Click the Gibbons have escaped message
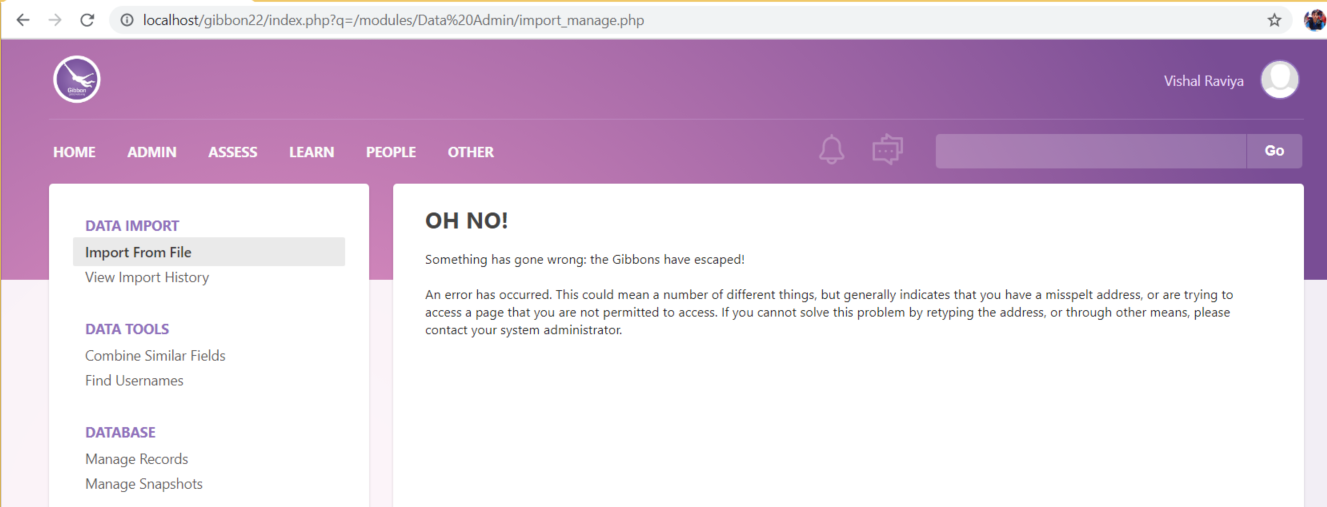This screenshot has width=1327, height=507. pos(585,259)
